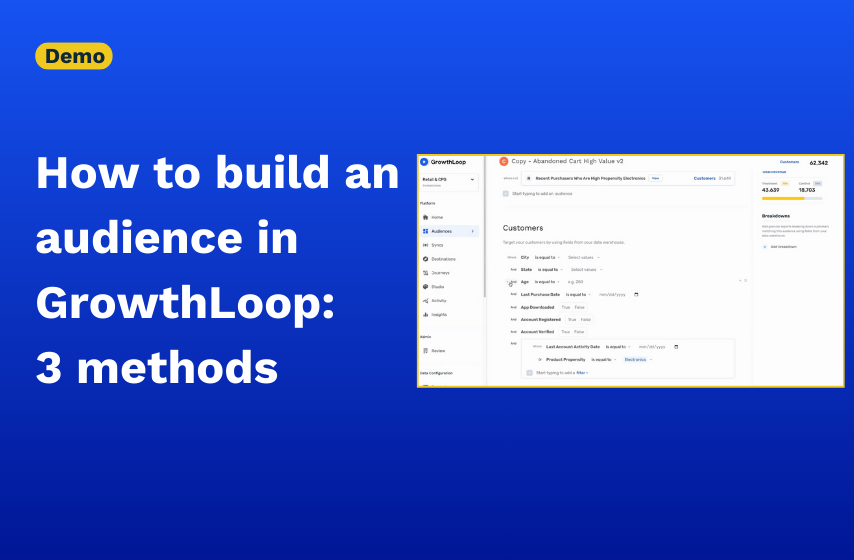Open calendar picker for Last Purchase Date
This screenshot has width=854, height=560.
[x=636, y=295]
